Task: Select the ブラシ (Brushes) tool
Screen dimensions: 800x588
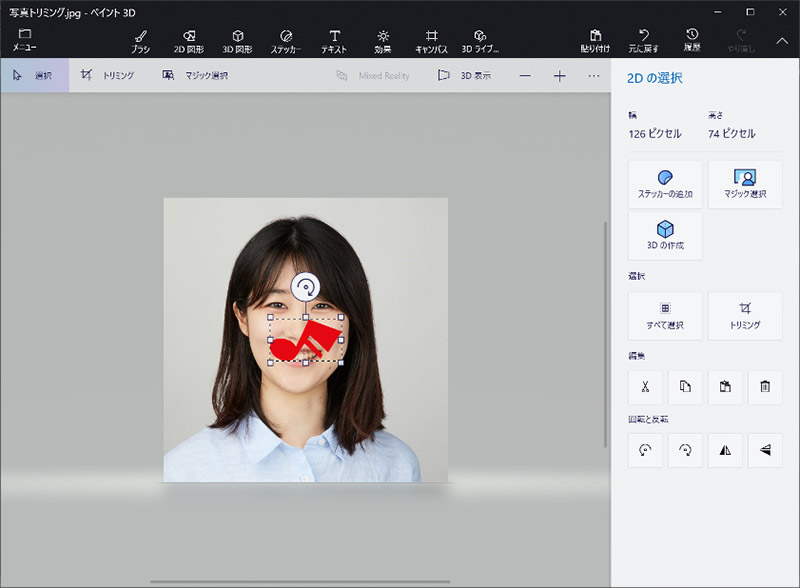Action: [x=140, y=40]
